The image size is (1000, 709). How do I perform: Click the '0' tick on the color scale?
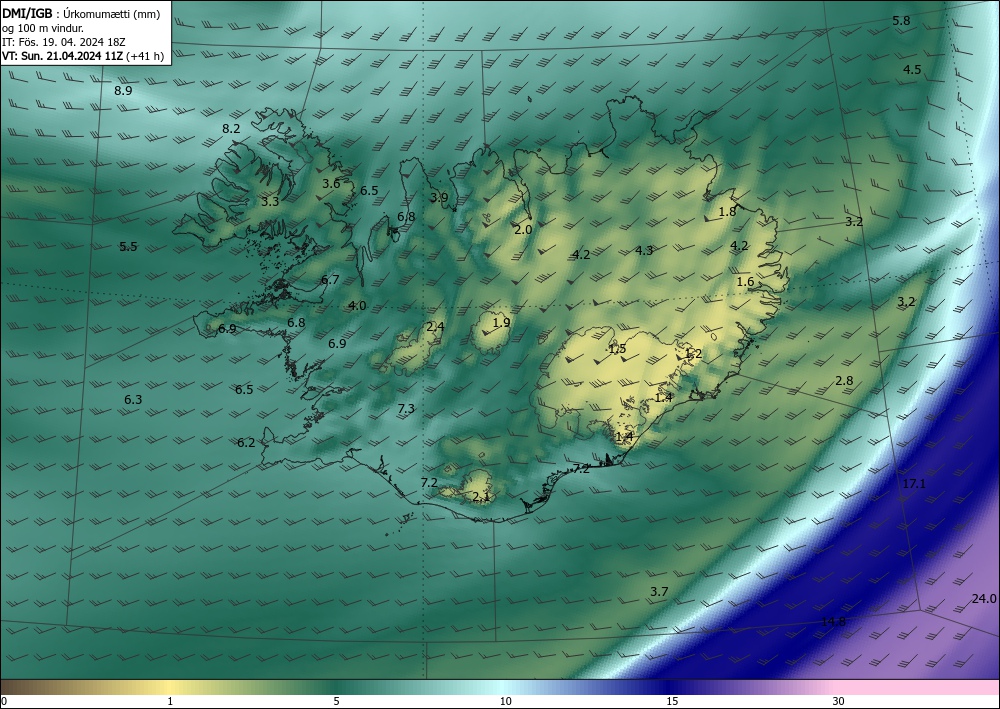point(4,702)
